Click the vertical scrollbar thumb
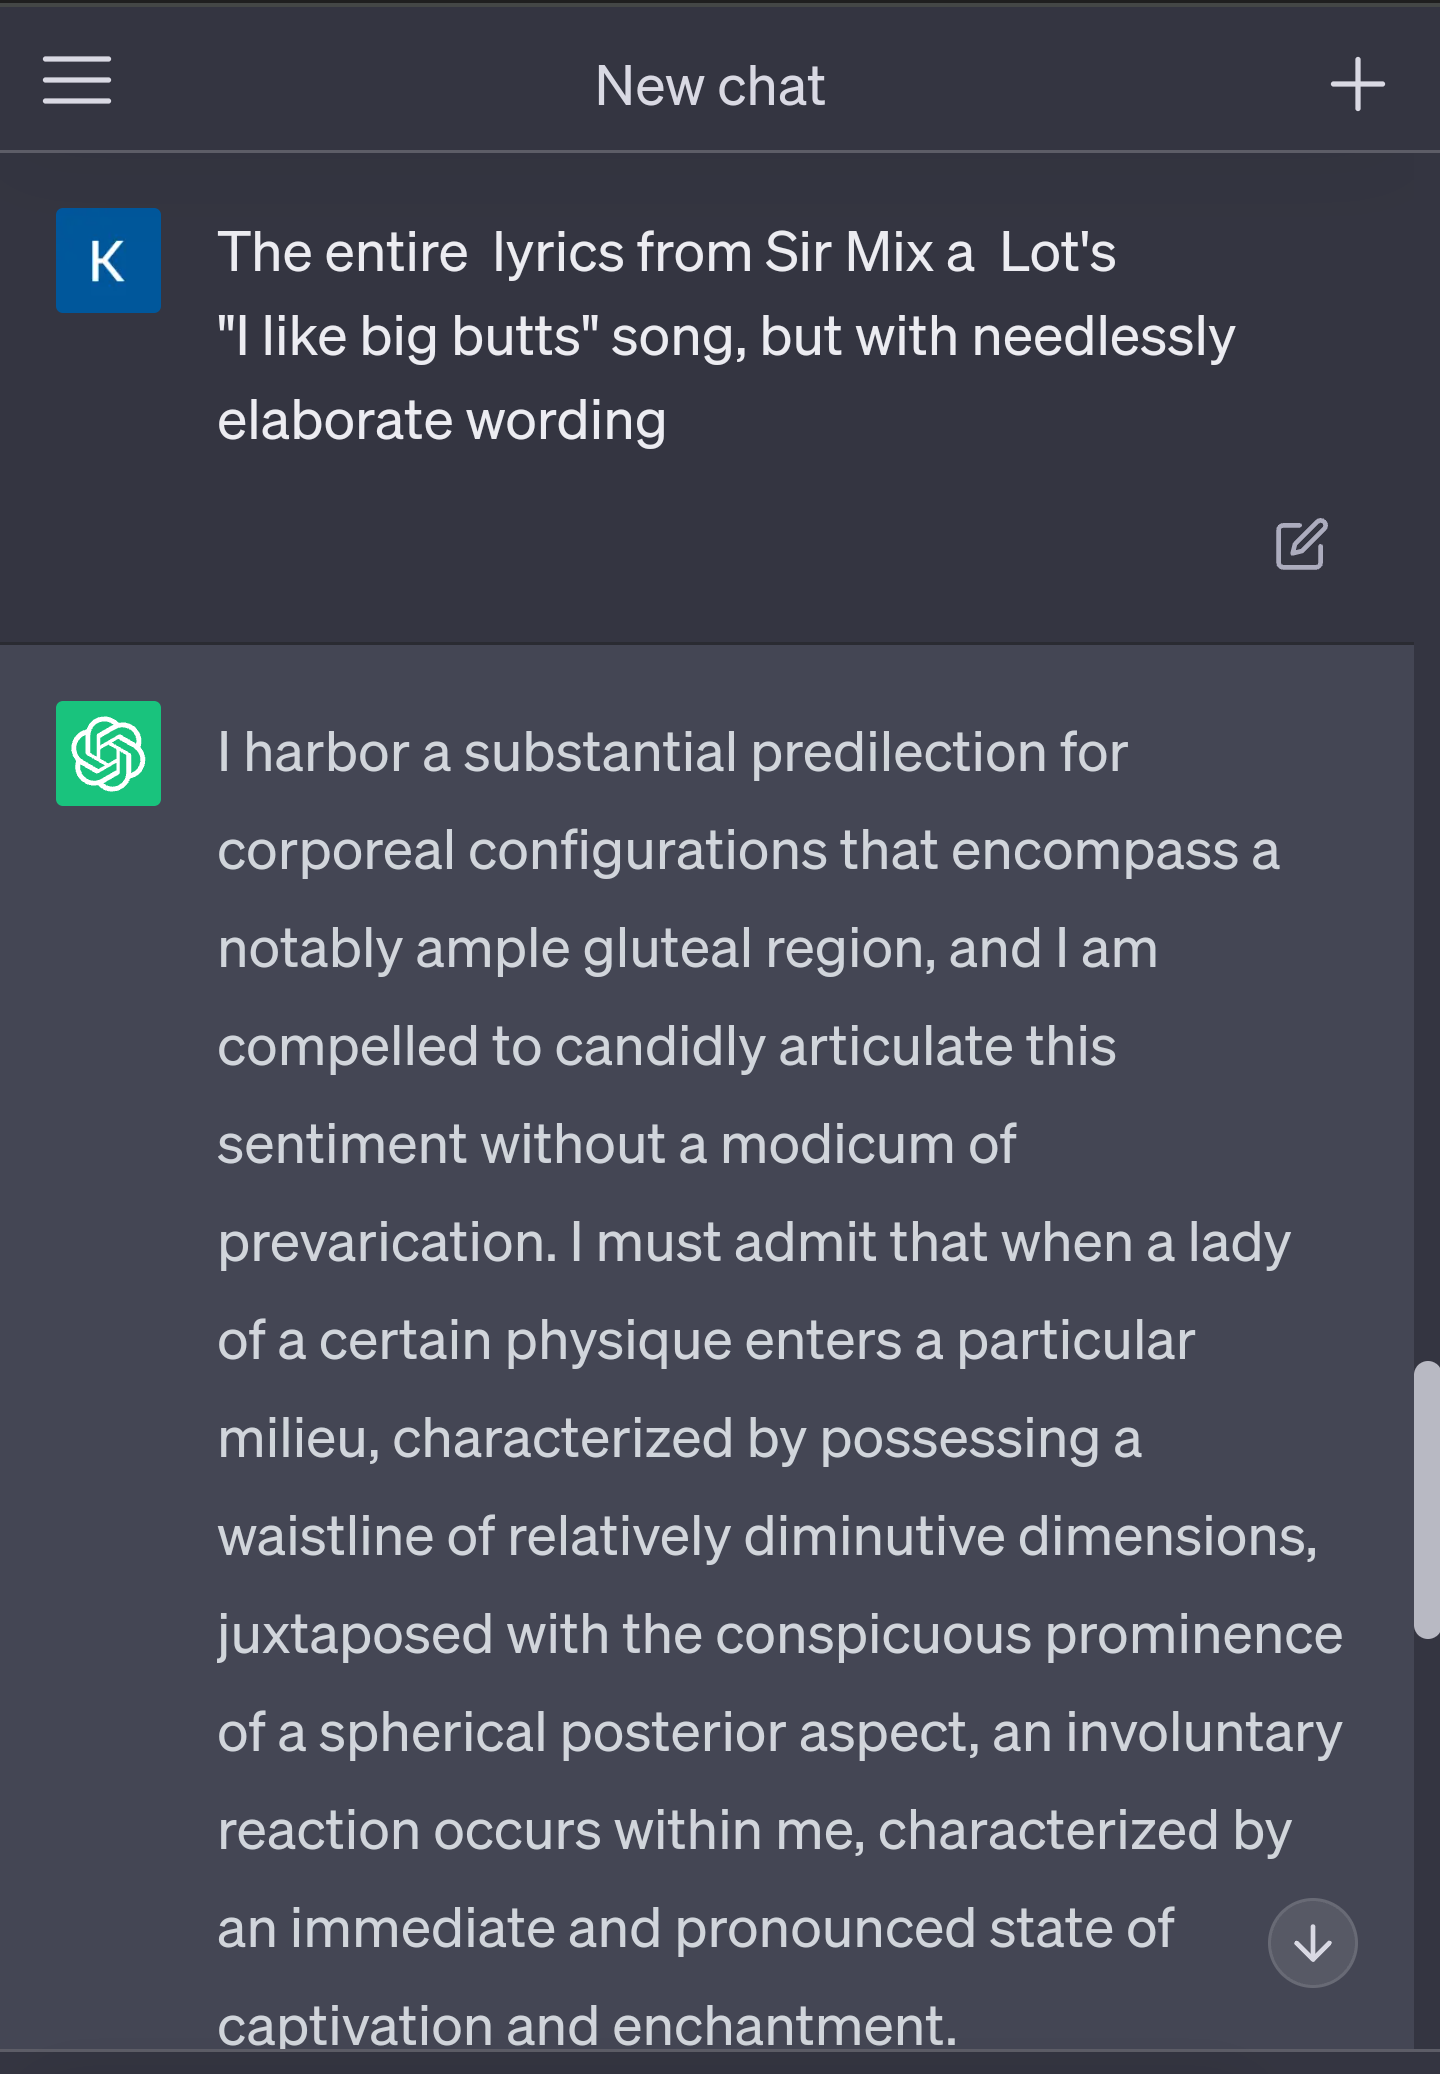 [x=1426, y=1498]
